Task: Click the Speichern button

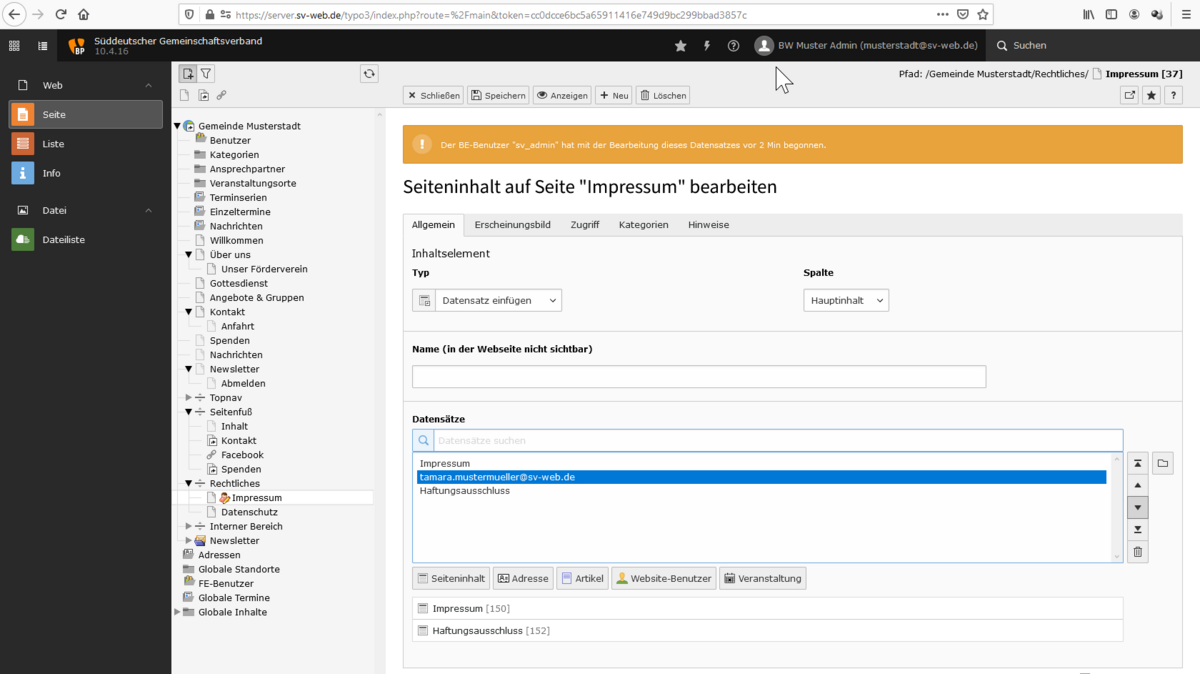Action: pyautogui.click(x=498, y=96)
